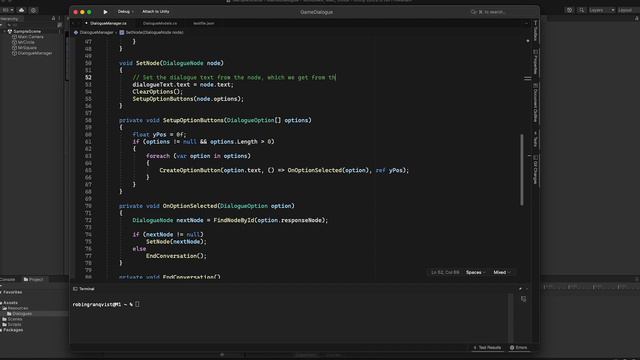The image size is (640, 360).
Task: Toggle the Unity Inspector panel lock
Action: pyautogui.click(x=637, y=18)
